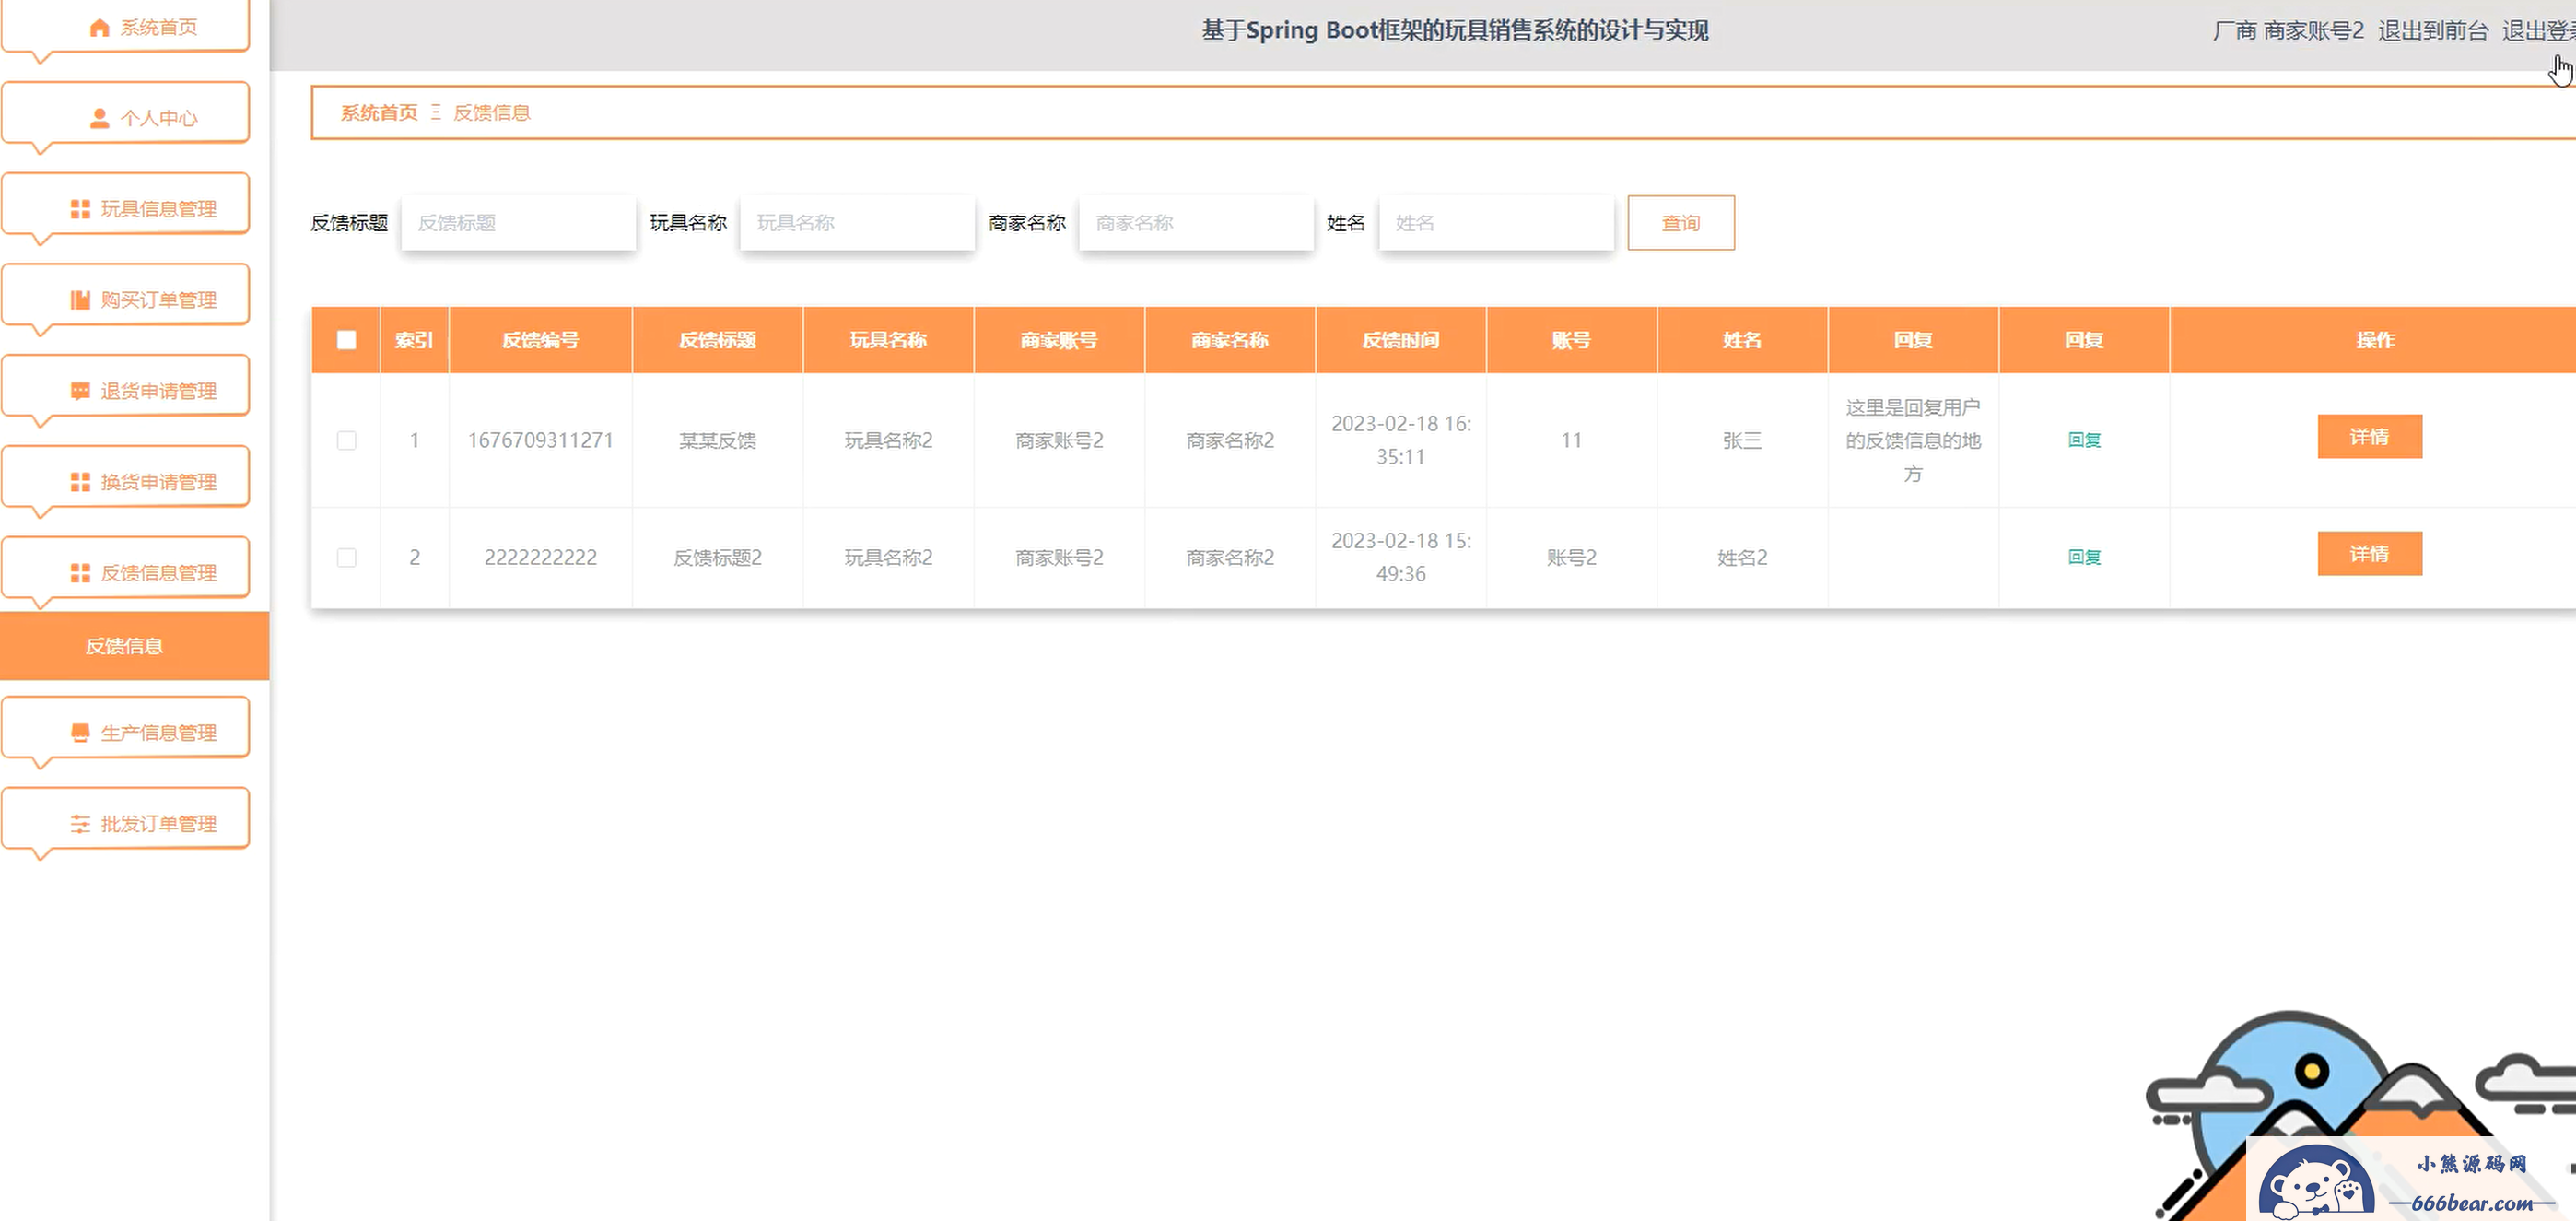Focus the 反馈标题 search input
The height and width of the screenshot is (1221, 2576).
pos(518,223)
